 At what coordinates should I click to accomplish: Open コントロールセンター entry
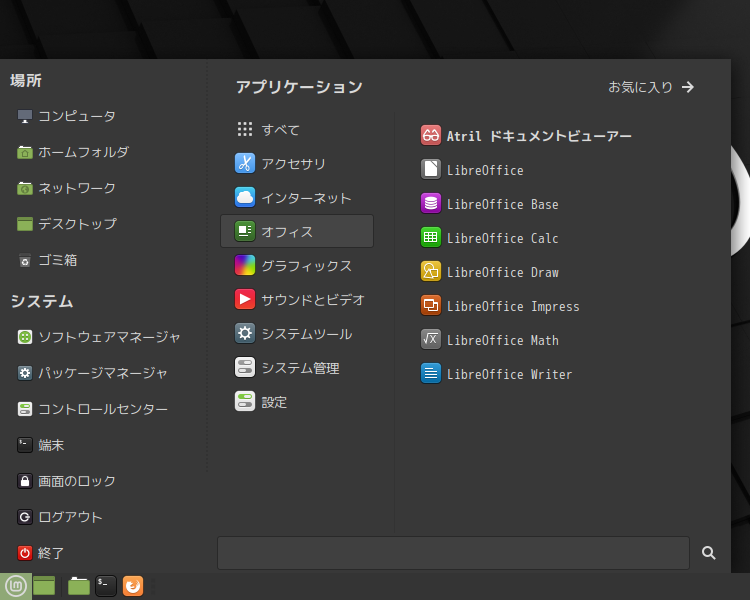(92, 409)
